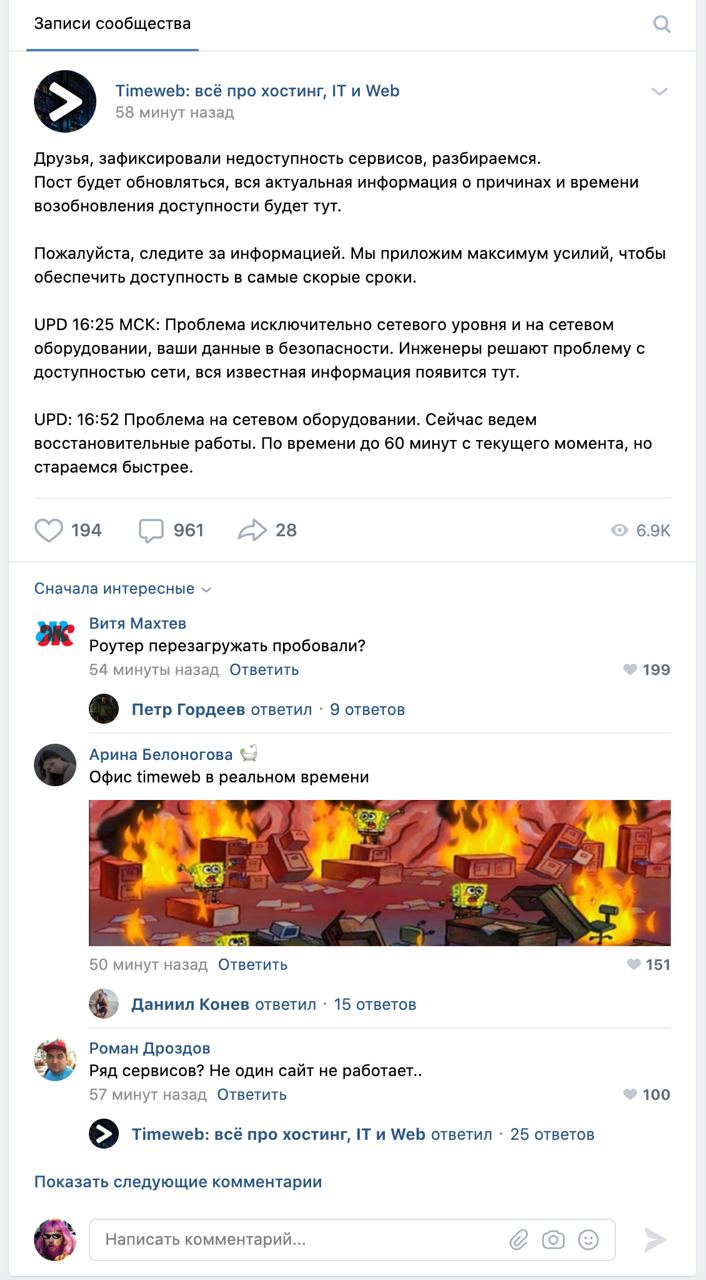Expand 15 replies from Даниил Конев

click(x=375, y=1004)
